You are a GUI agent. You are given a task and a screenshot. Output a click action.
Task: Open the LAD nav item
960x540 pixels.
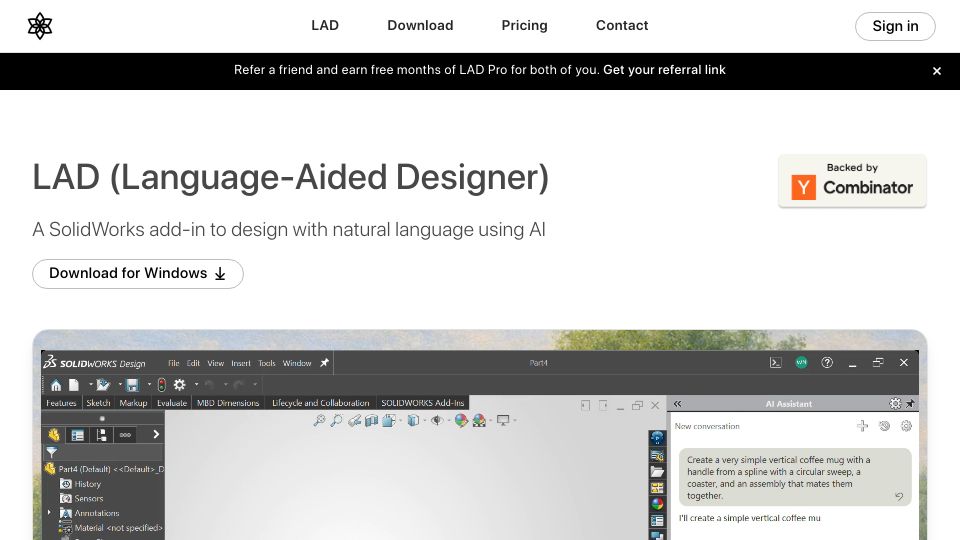[324, 26]
